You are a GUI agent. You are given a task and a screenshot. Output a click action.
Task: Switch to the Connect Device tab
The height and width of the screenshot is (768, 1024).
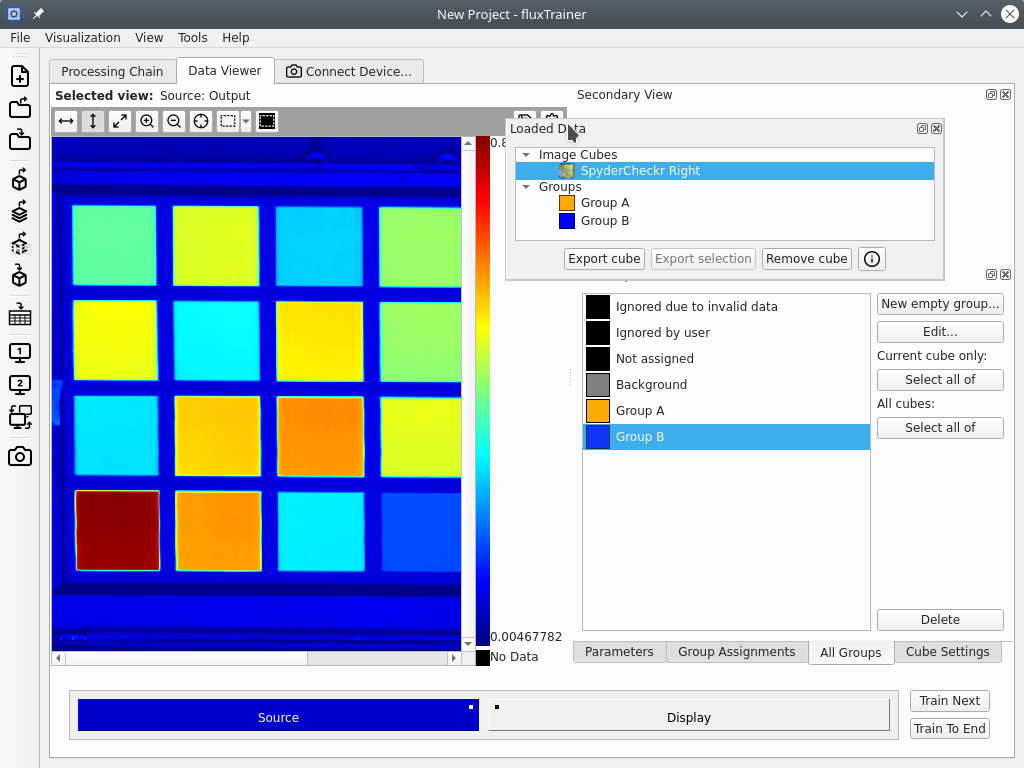click(x=349, y=72)
